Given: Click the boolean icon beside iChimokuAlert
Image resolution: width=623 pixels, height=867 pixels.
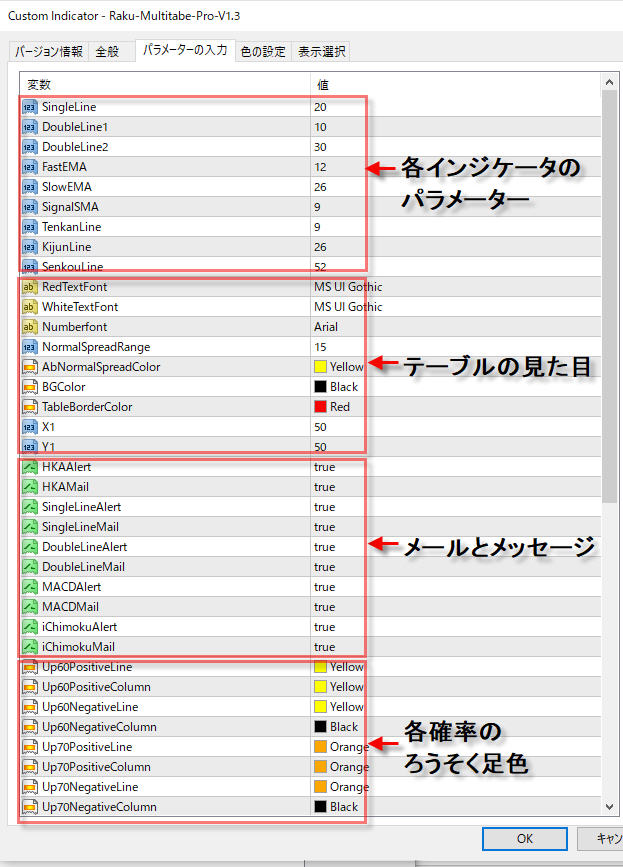Looking at the screenshot, I should pos(29,627).
